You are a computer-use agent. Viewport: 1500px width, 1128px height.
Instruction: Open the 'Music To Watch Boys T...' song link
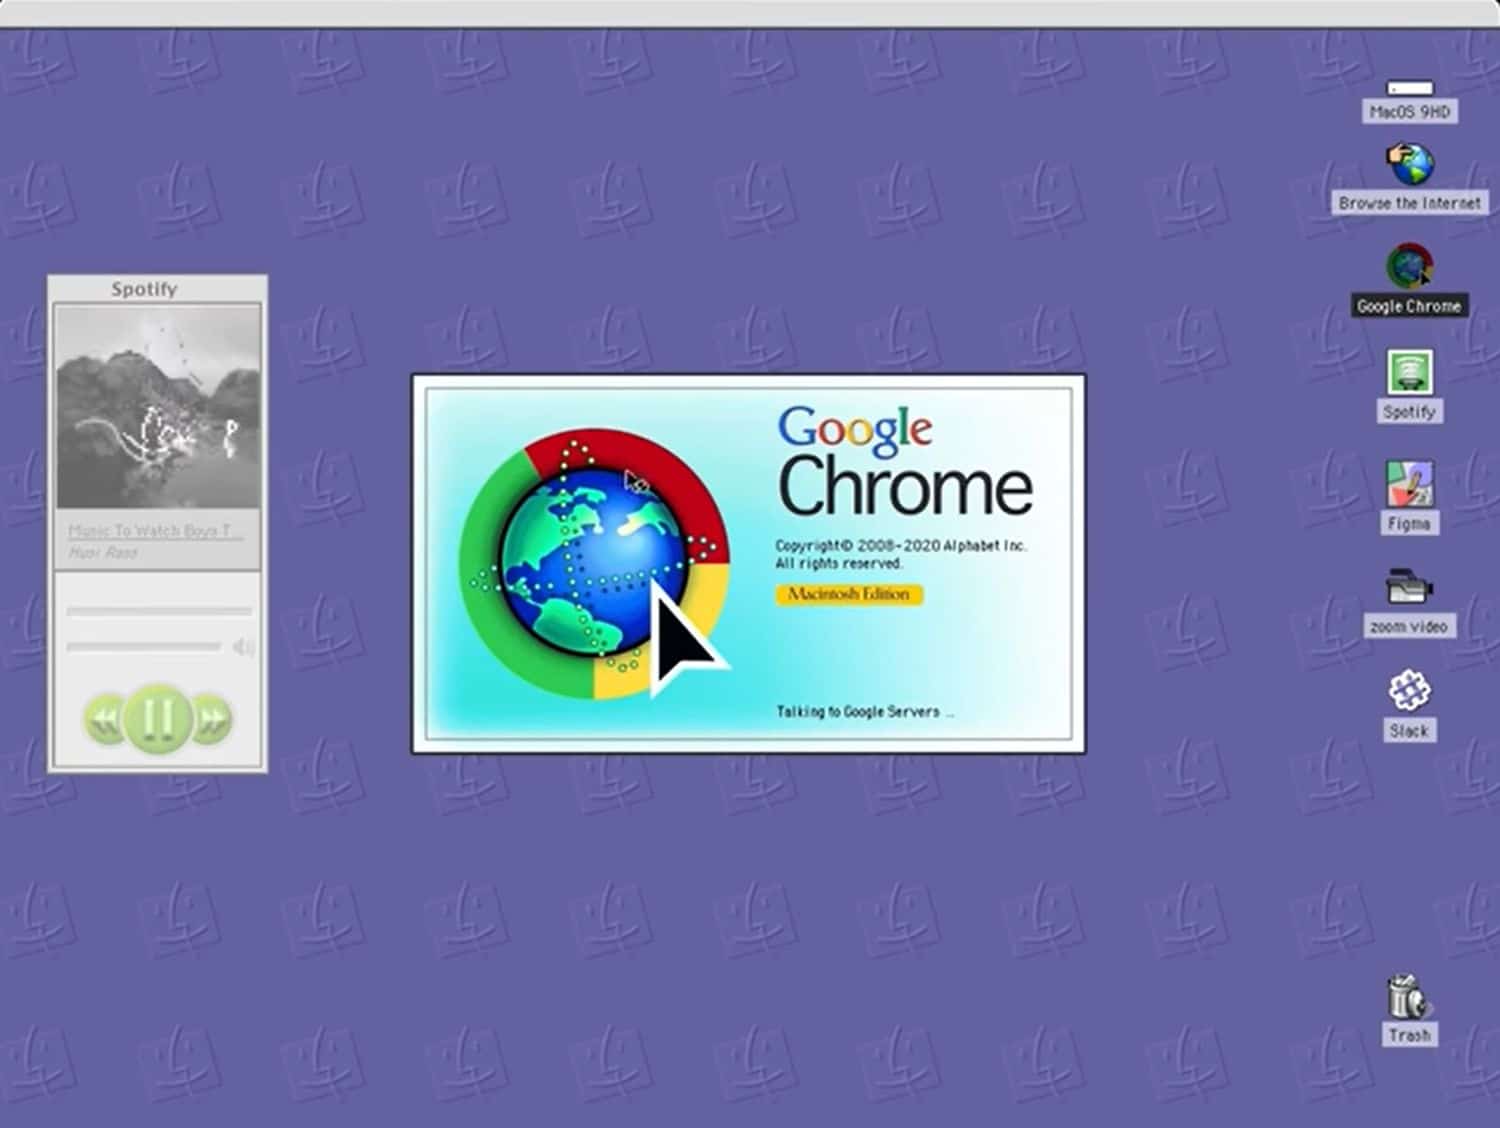(x=155, y=531)
